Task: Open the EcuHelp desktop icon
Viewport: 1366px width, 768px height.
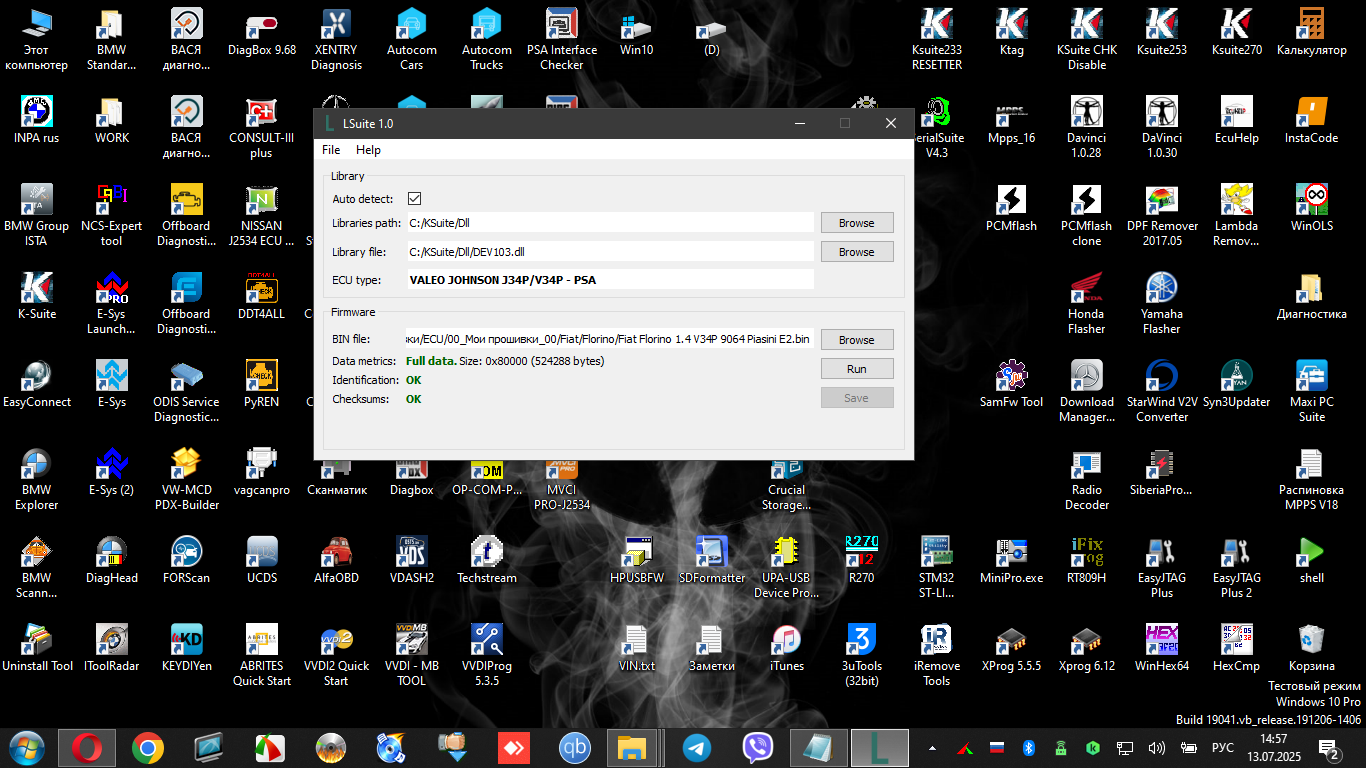Action: point(1237,122)
